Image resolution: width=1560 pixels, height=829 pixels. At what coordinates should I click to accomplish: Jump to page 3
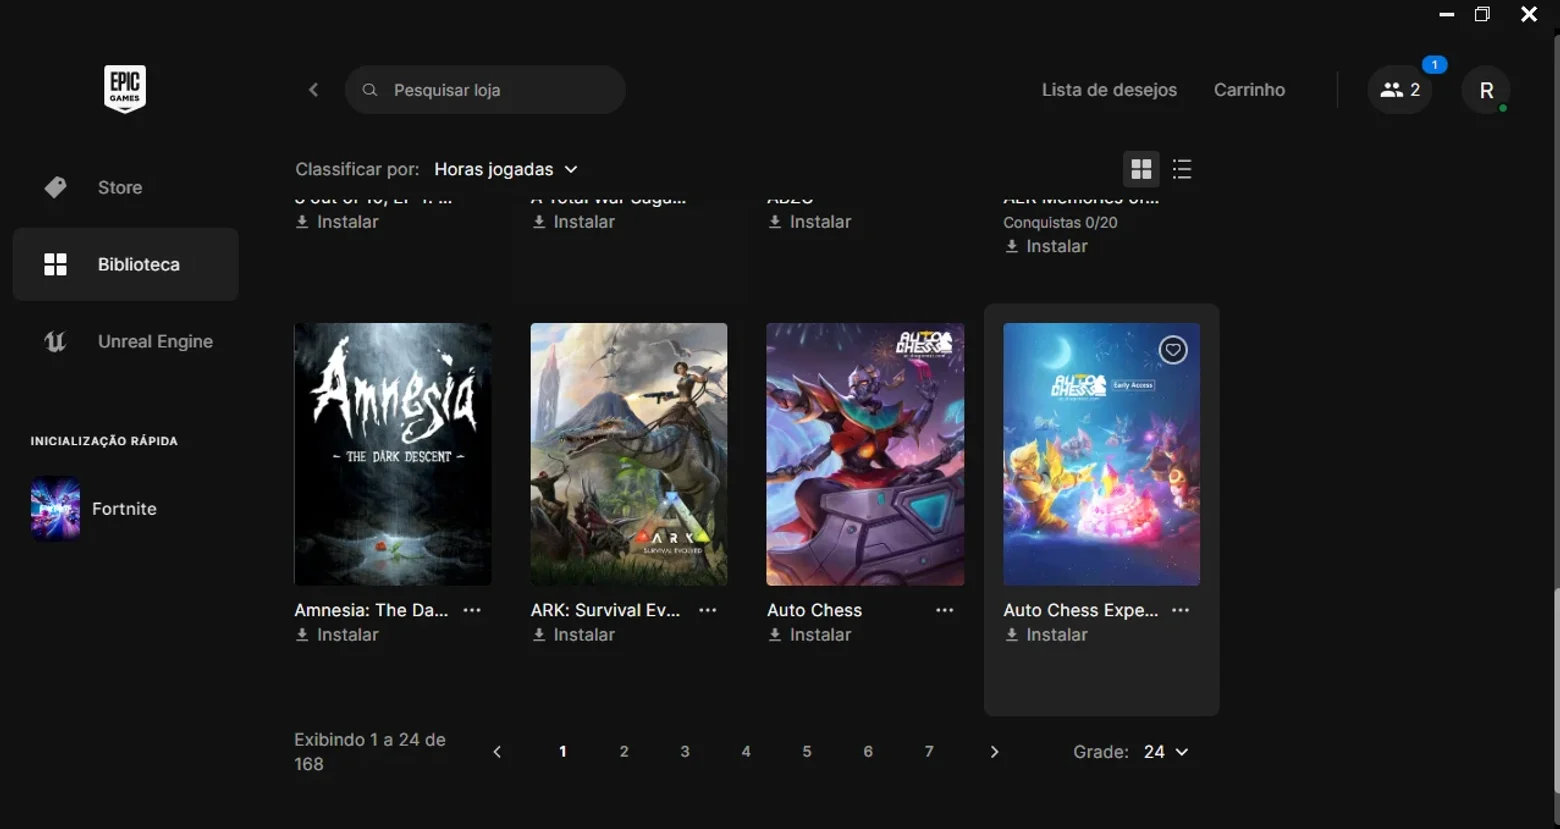(685, 752)
